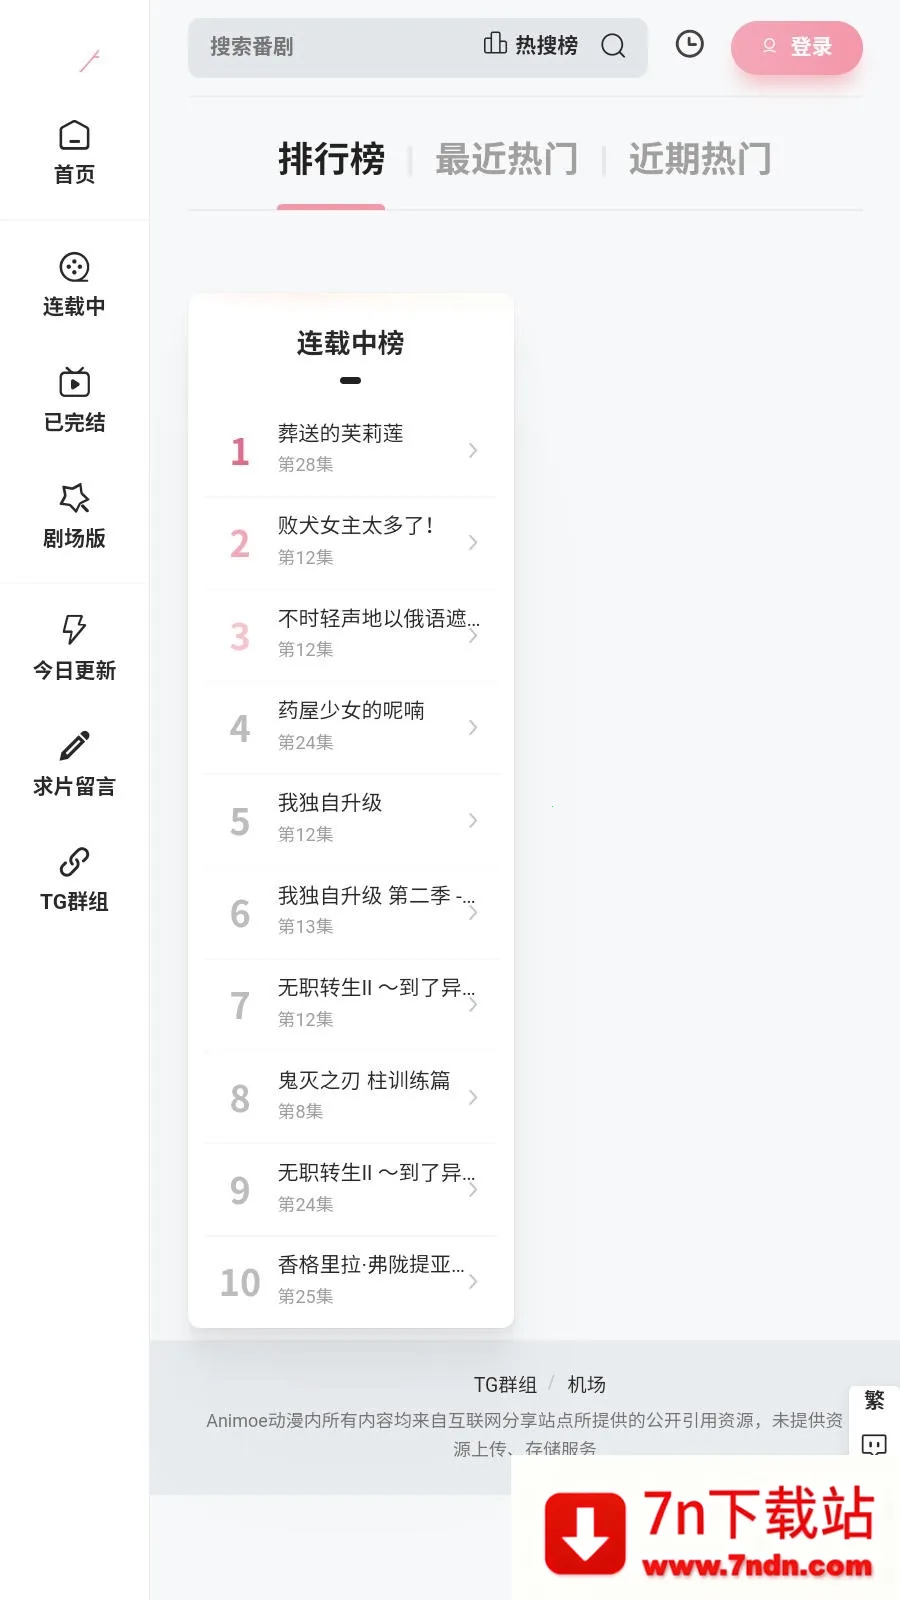This screenshot has width=900, height=1600.
Task: Click the 登录 login button
Action: [796, 47]
